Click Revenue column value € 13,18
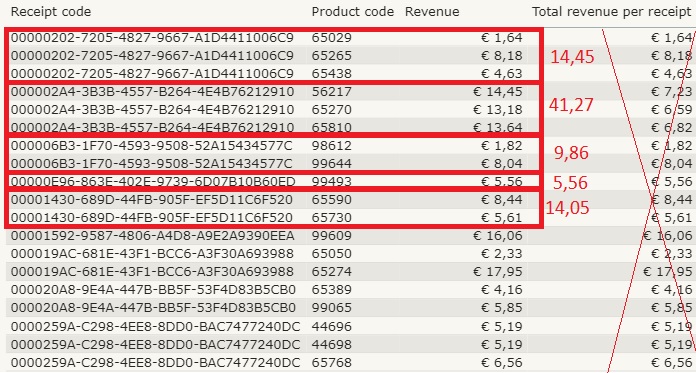 [498, 109]
